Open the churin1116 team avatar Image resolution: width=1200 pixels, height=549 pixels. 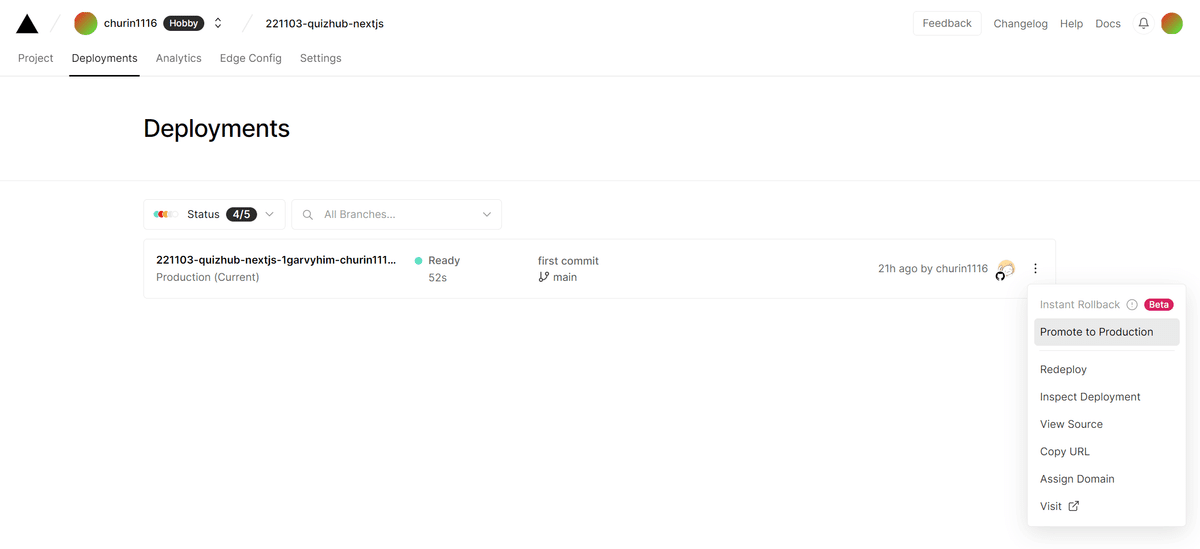click(x=86, y=23)
